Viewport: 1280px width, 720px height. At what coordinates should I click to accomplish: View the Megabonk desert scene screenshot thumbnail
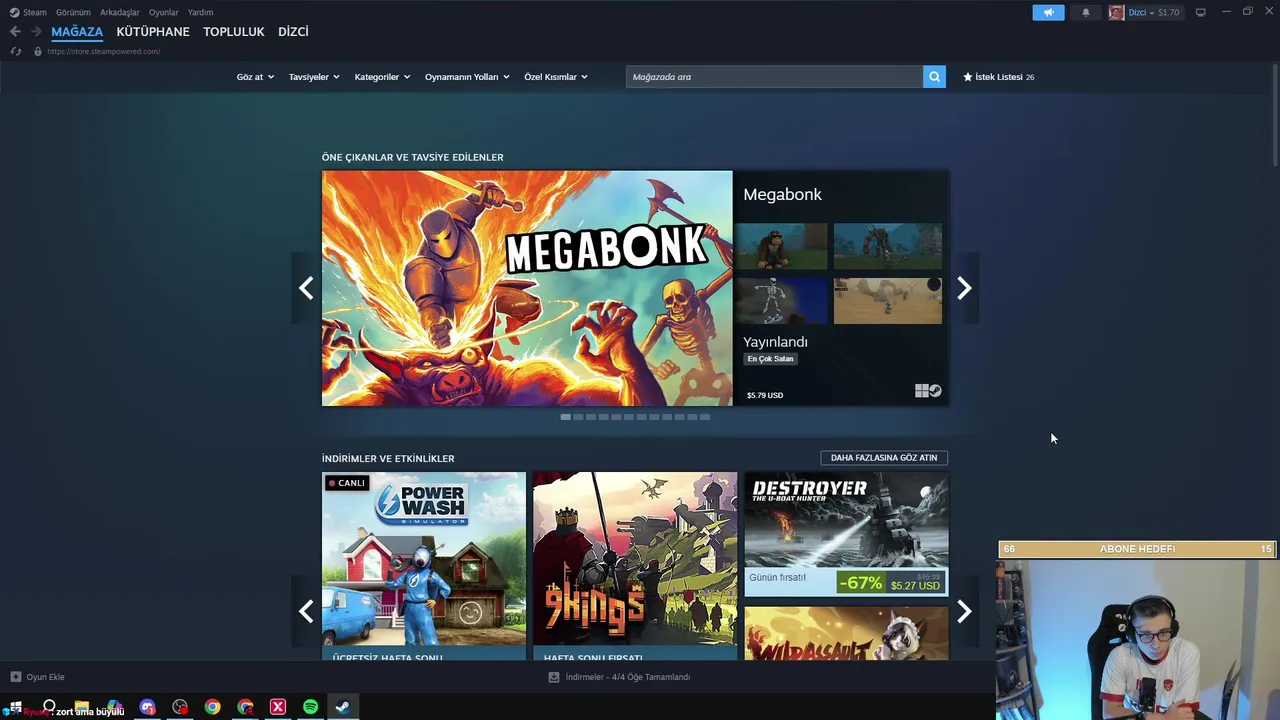coord(888,301)
